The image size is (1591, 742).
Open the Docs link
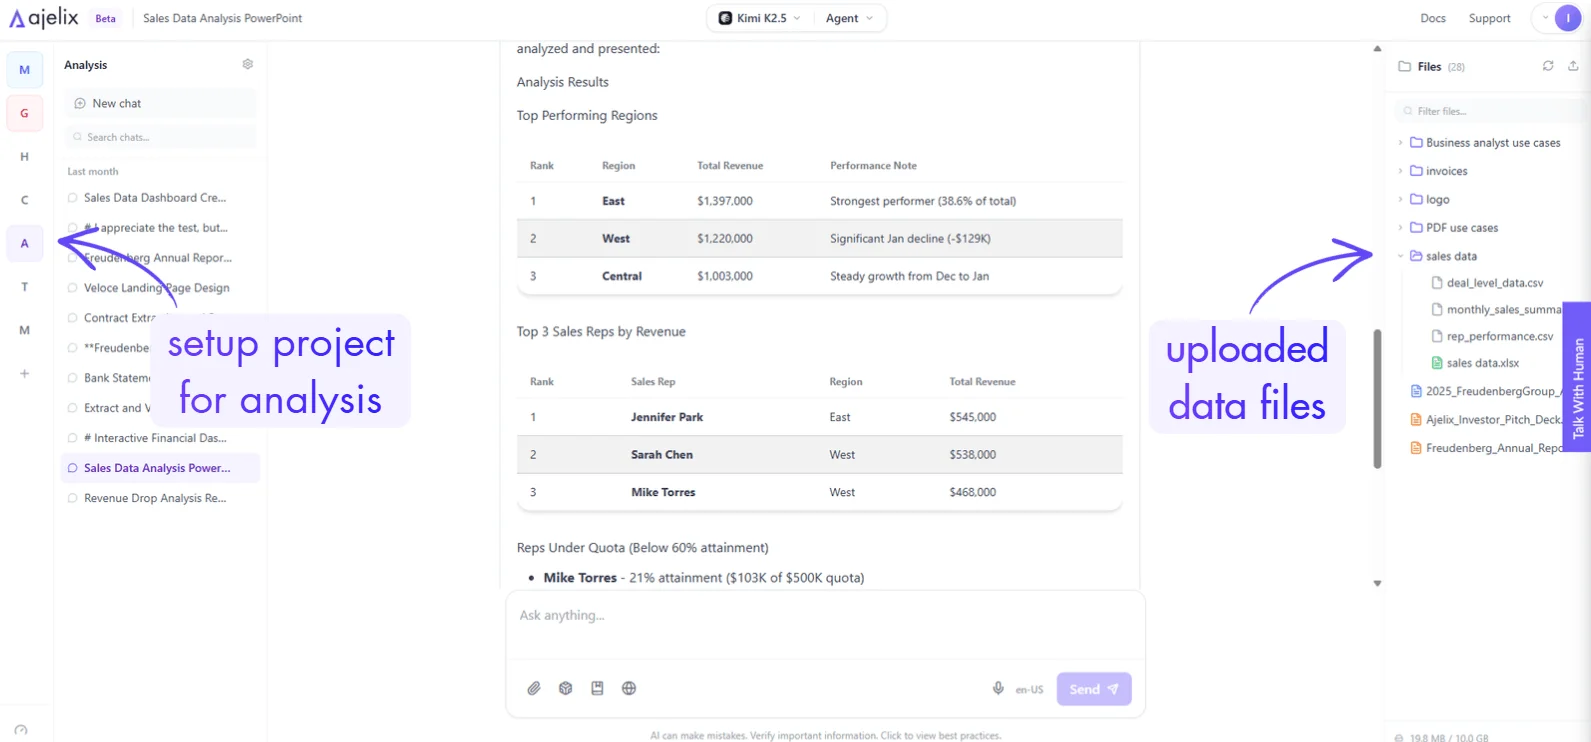(x=1432, y=18)
